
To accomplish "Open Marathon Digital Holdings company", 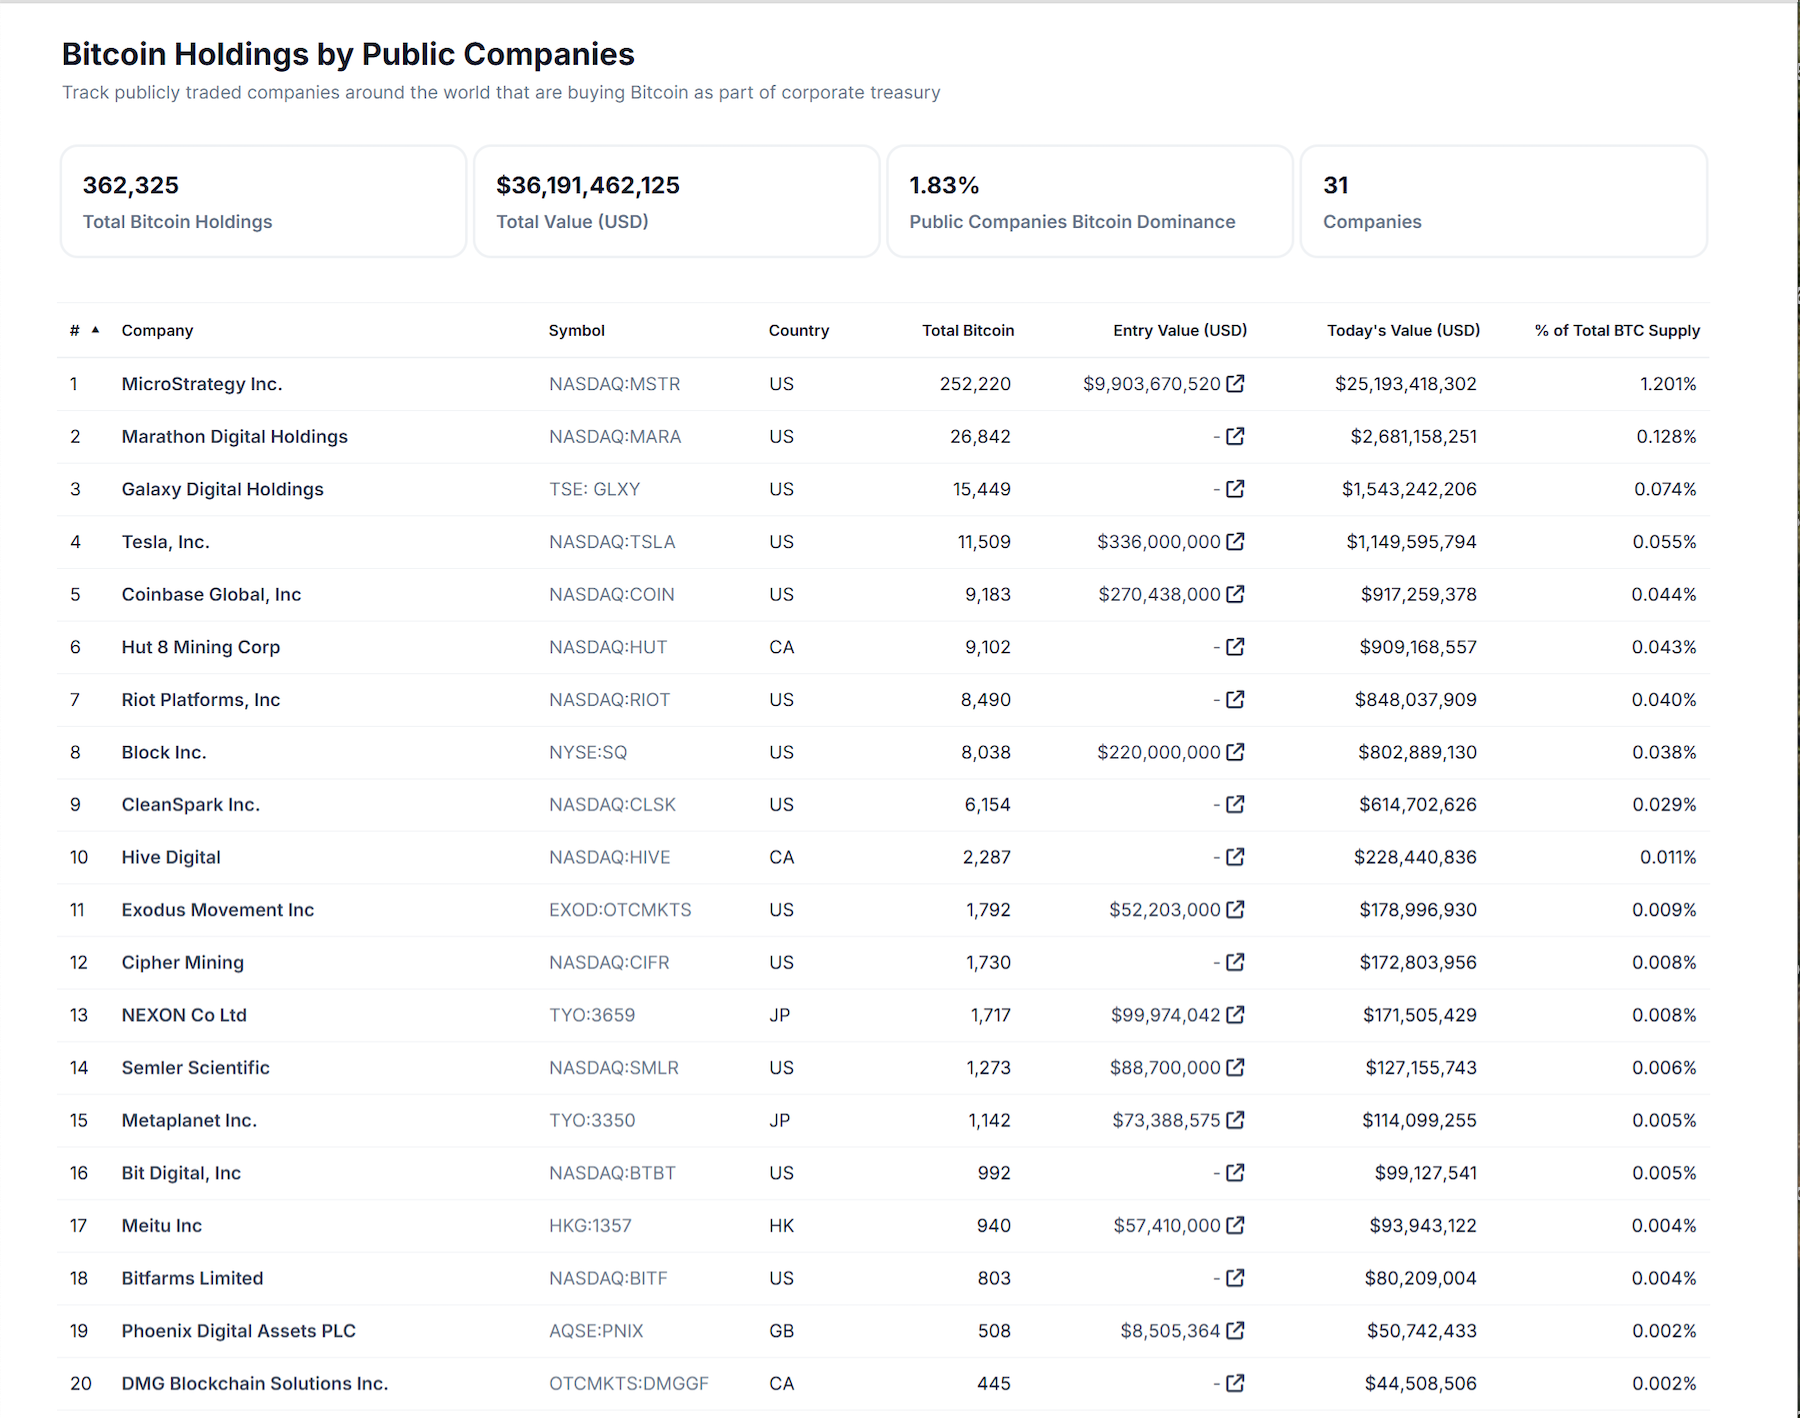I will 235,437.
